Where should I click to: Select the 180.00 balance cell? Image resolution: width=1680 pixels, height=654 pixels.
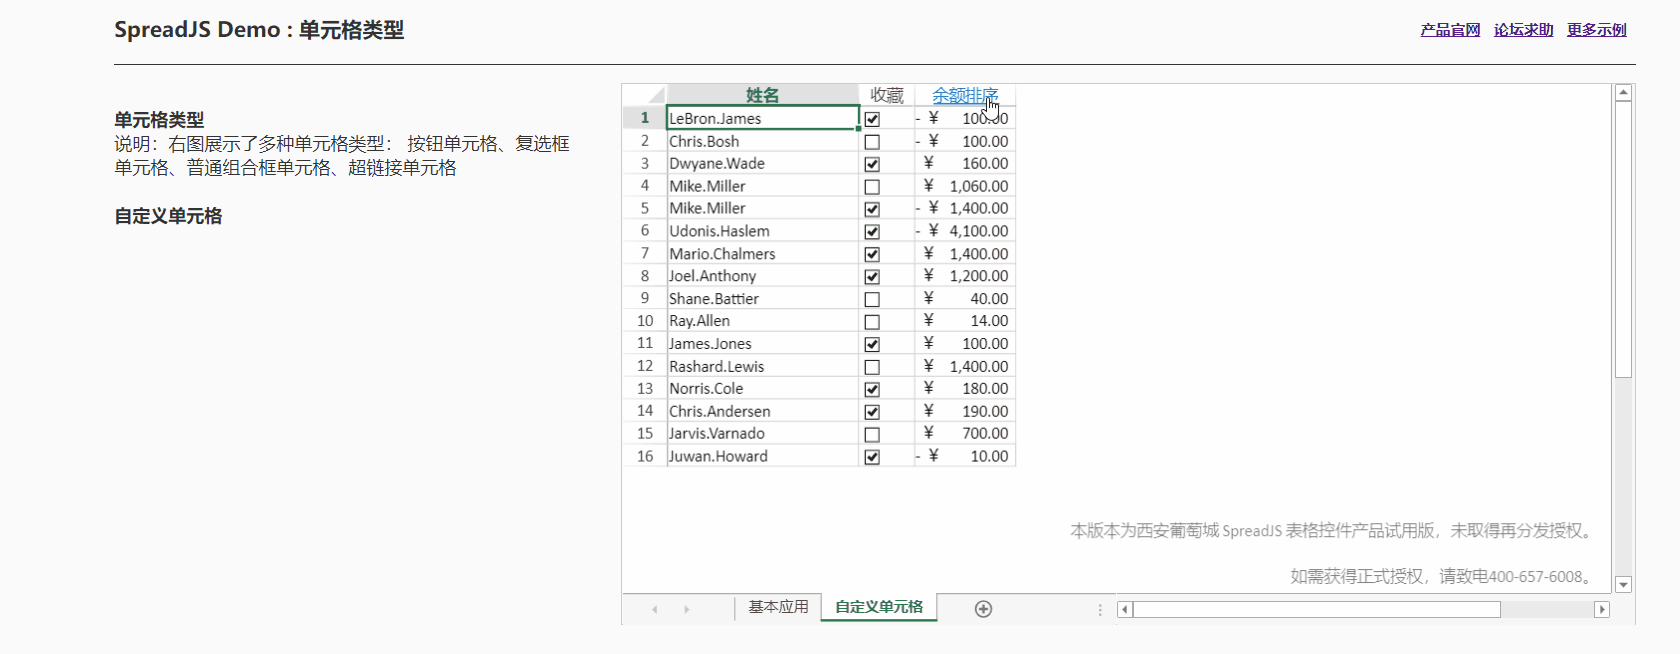(x=965, y=388)
